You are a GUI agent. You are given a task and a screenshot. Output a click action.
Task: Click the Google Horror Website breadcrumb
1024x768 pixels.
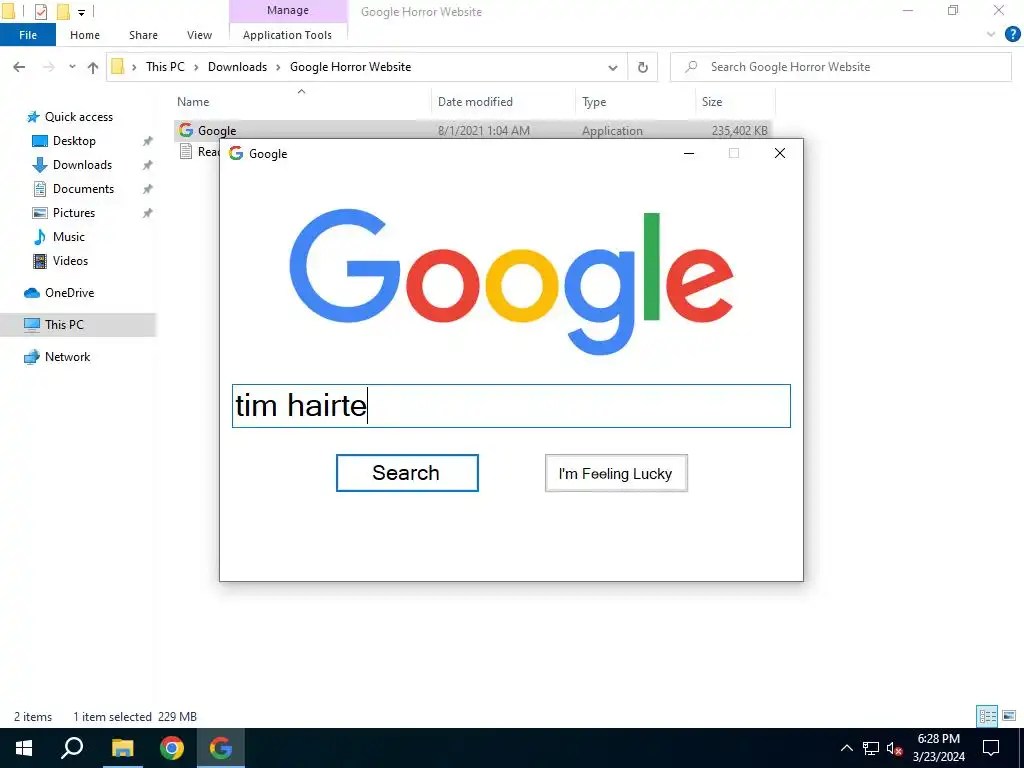click(x=351, y=67)
